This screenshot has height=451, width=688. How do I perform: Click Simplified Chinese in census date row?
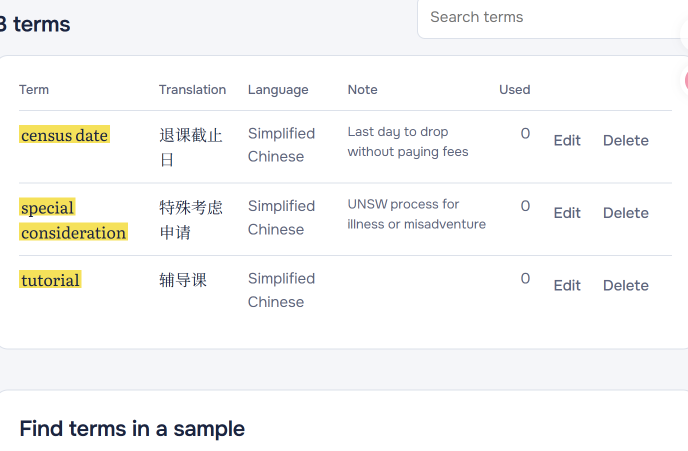coord(281,145)
